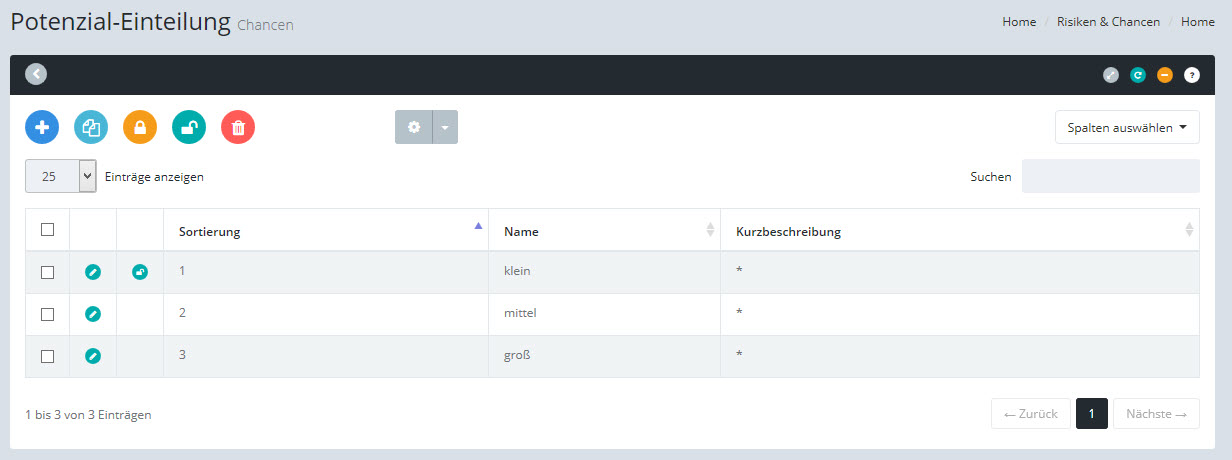The width and height of the screenshot is (1232, 460).
Task: Expand the entries-per-page dropdown showing 25
Action: pos(60,176)
